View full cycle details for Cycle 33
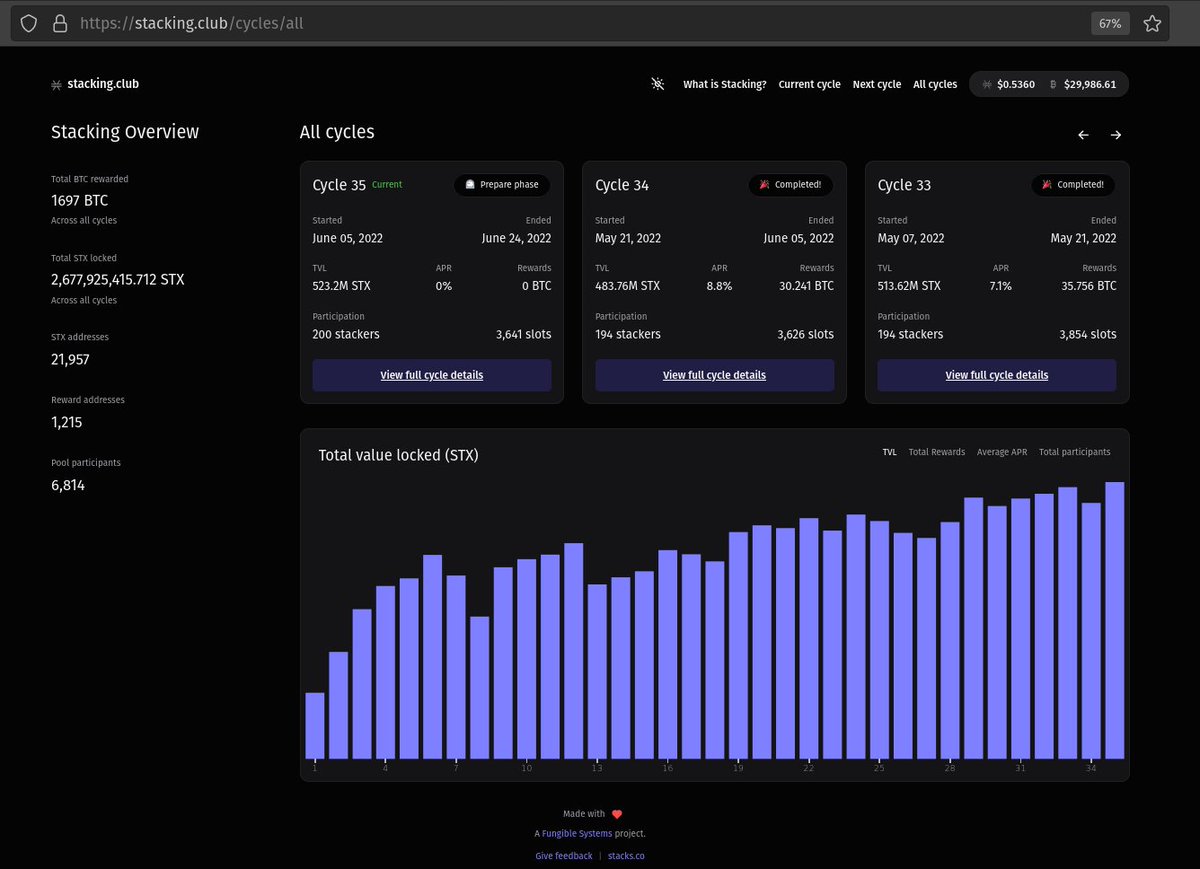1200x869 pixels. click(x=997, y=375)
